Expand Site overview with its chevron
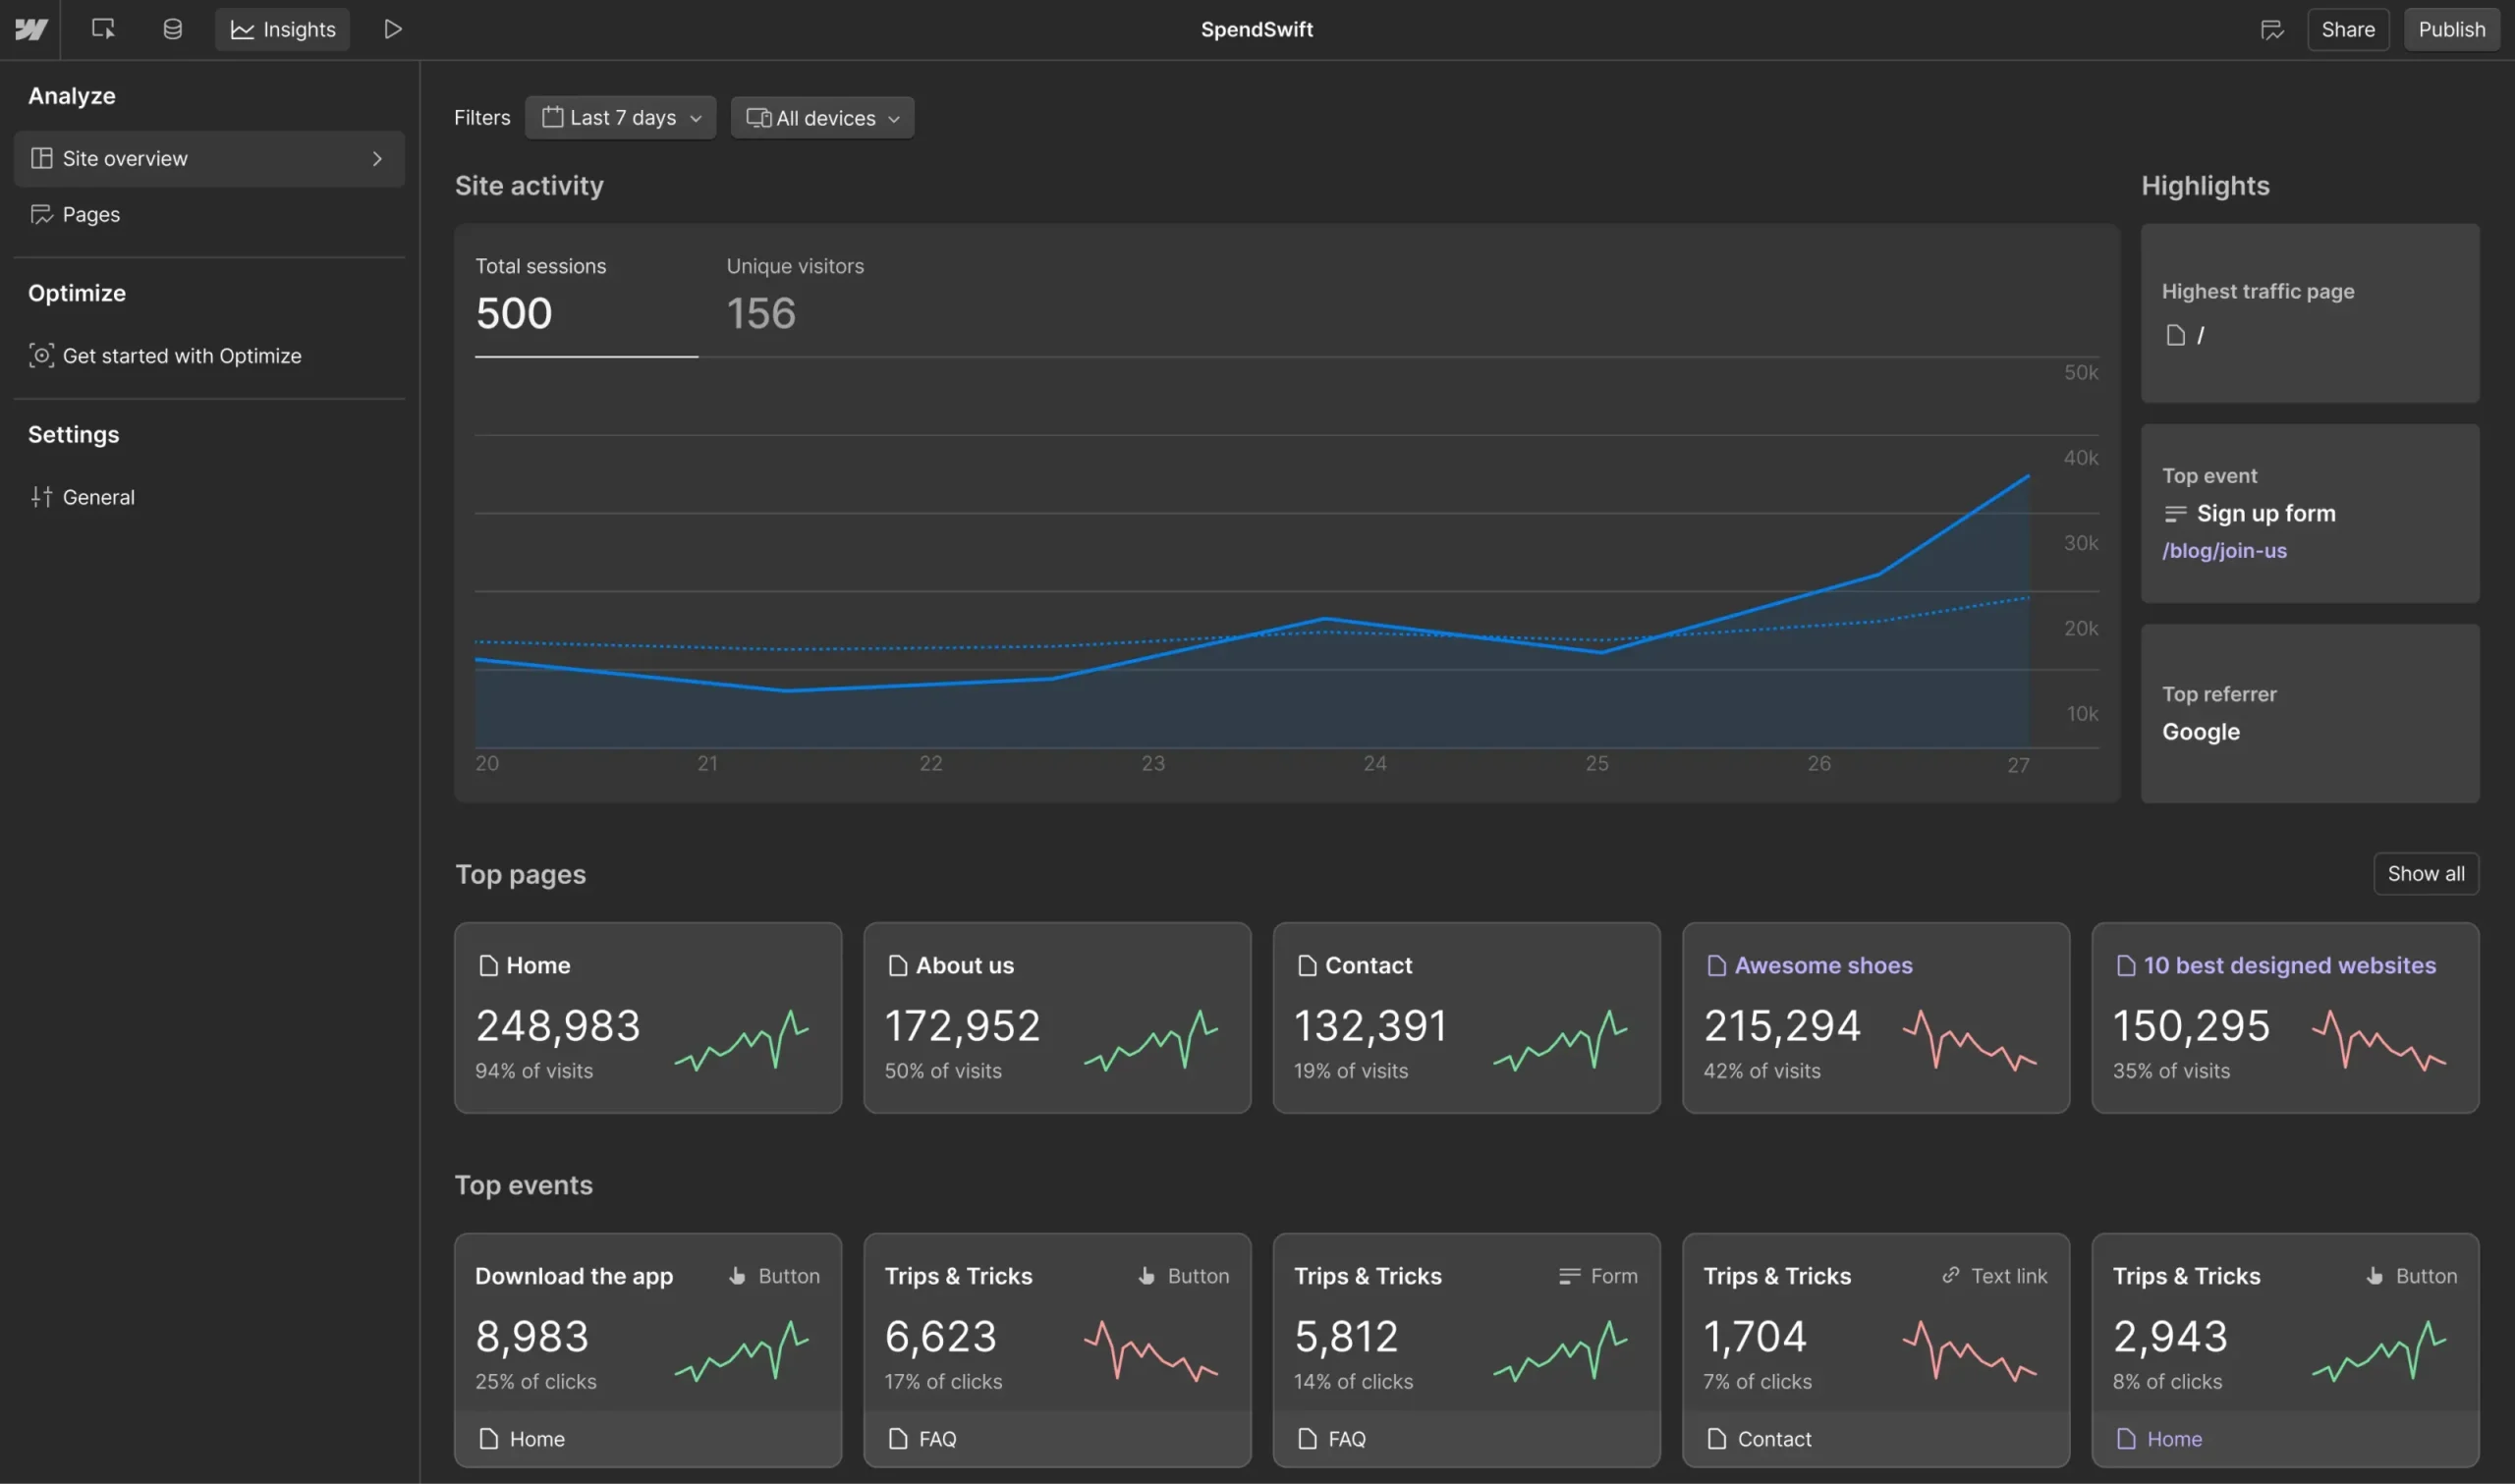 click(x=377, y=158)
